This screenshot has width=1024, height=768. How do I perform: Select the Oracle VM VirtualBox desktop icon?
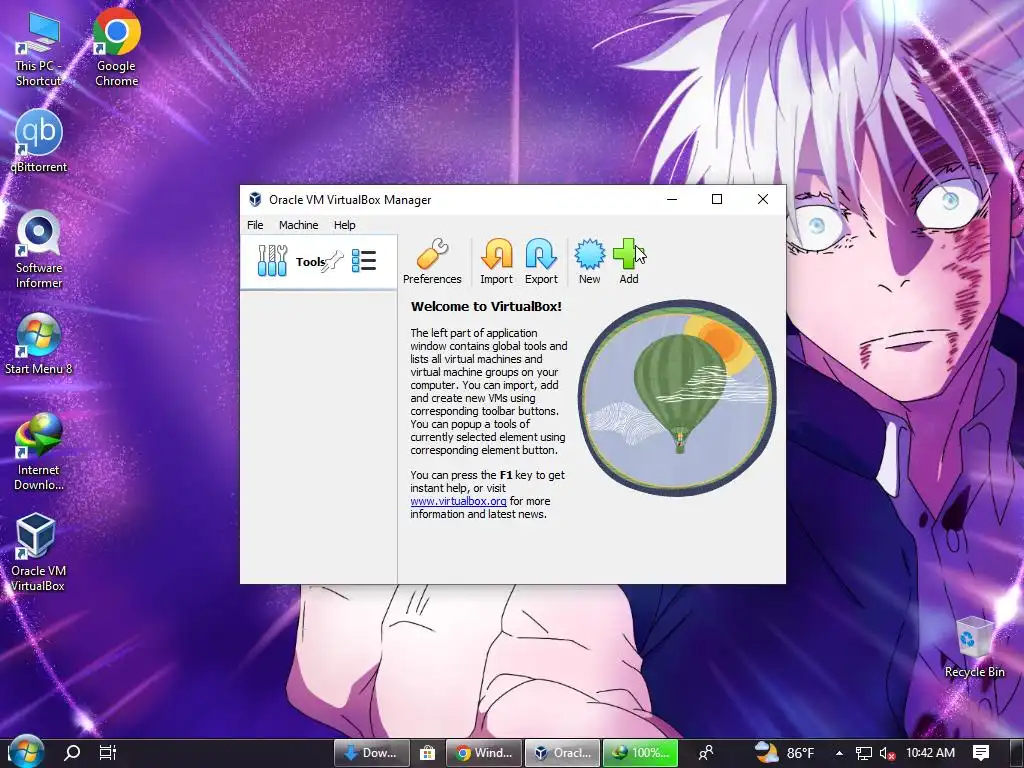(37, 552)
